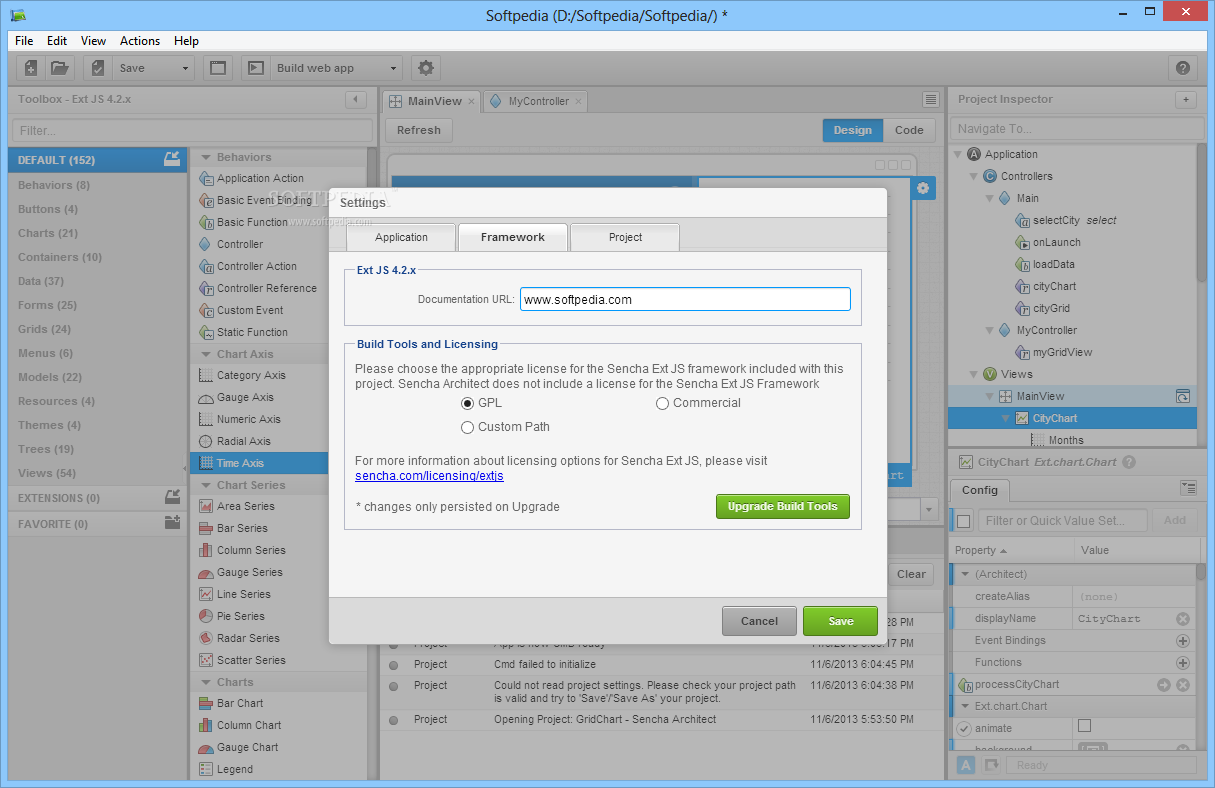
Task: Select the Custom Path radio button
Action: pos(467,427)
